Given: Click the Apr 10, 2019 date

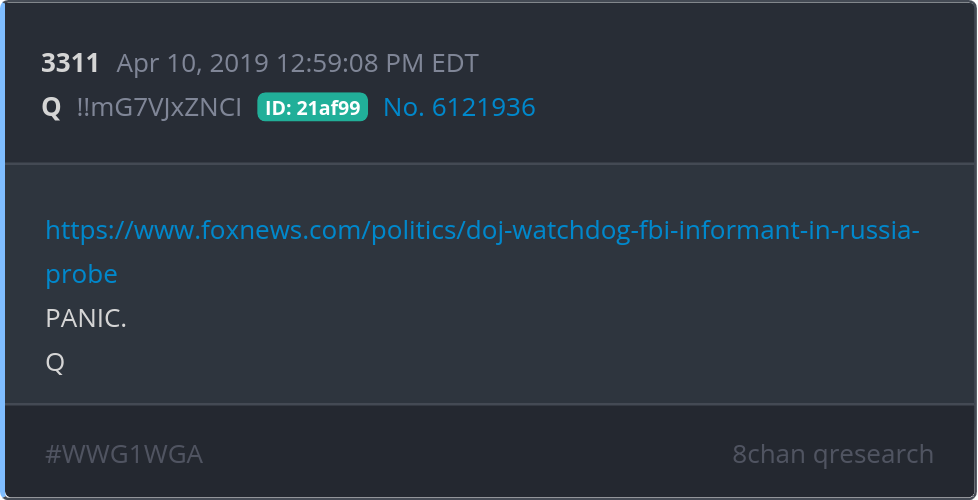Looking at the screenshot, I should point(193,64).
